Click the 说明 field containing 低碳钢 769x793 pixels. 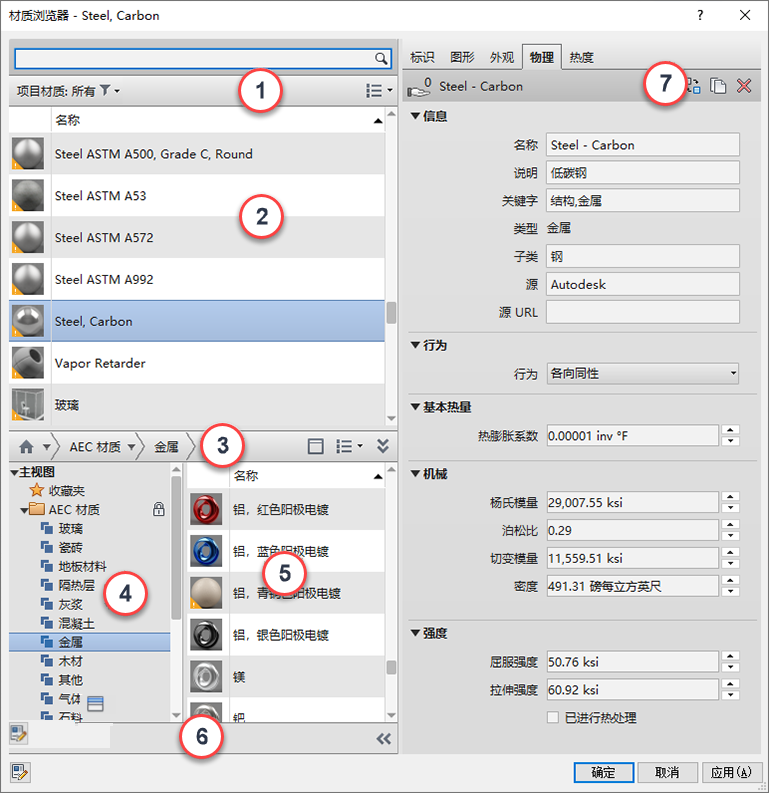tap(643, 173)
